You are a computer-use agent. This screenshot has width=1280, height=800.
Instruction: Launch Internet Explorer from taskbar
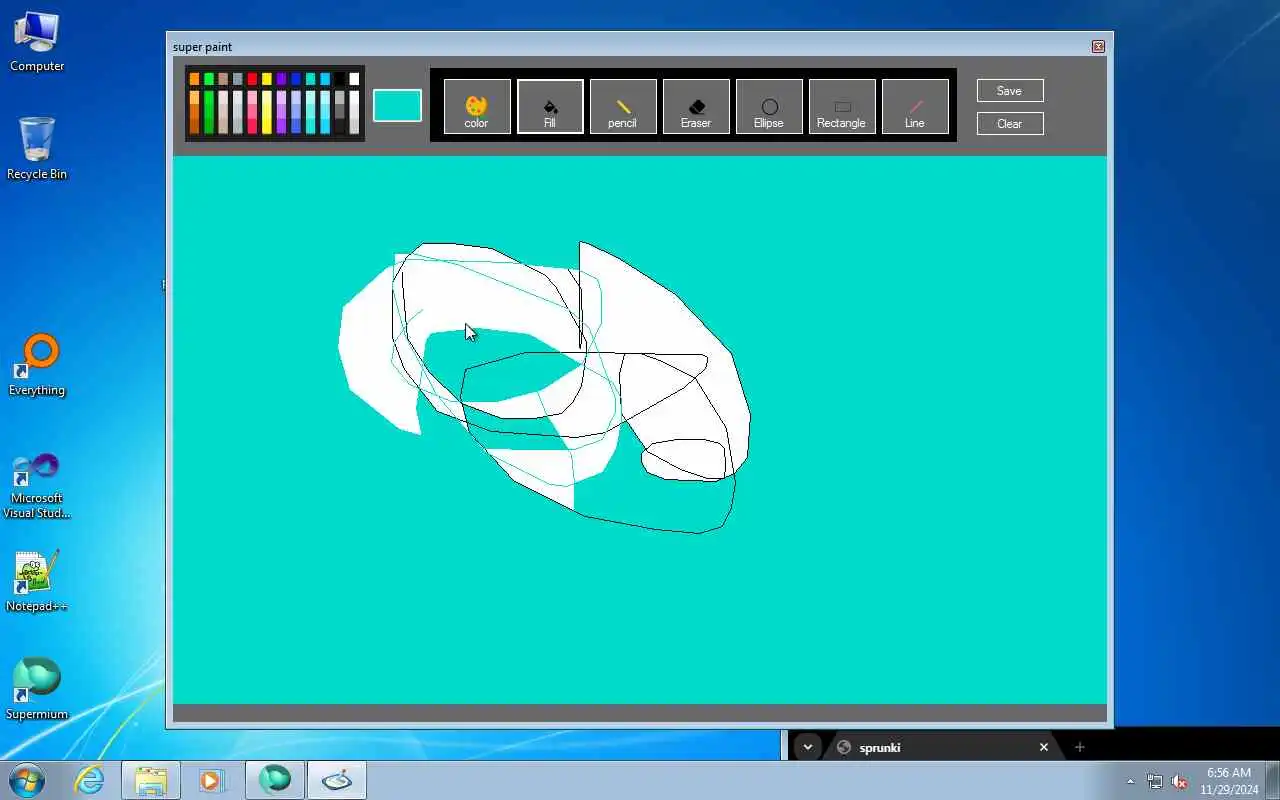[90, 780]
